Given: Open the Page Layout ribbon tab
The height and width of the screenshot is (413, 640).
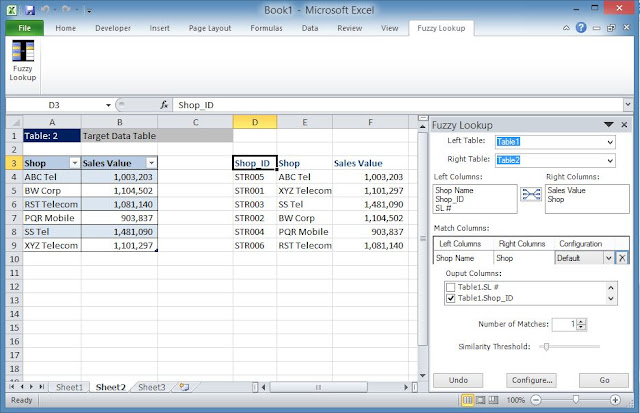Looking at the screenshot, I should coord(210,28).
